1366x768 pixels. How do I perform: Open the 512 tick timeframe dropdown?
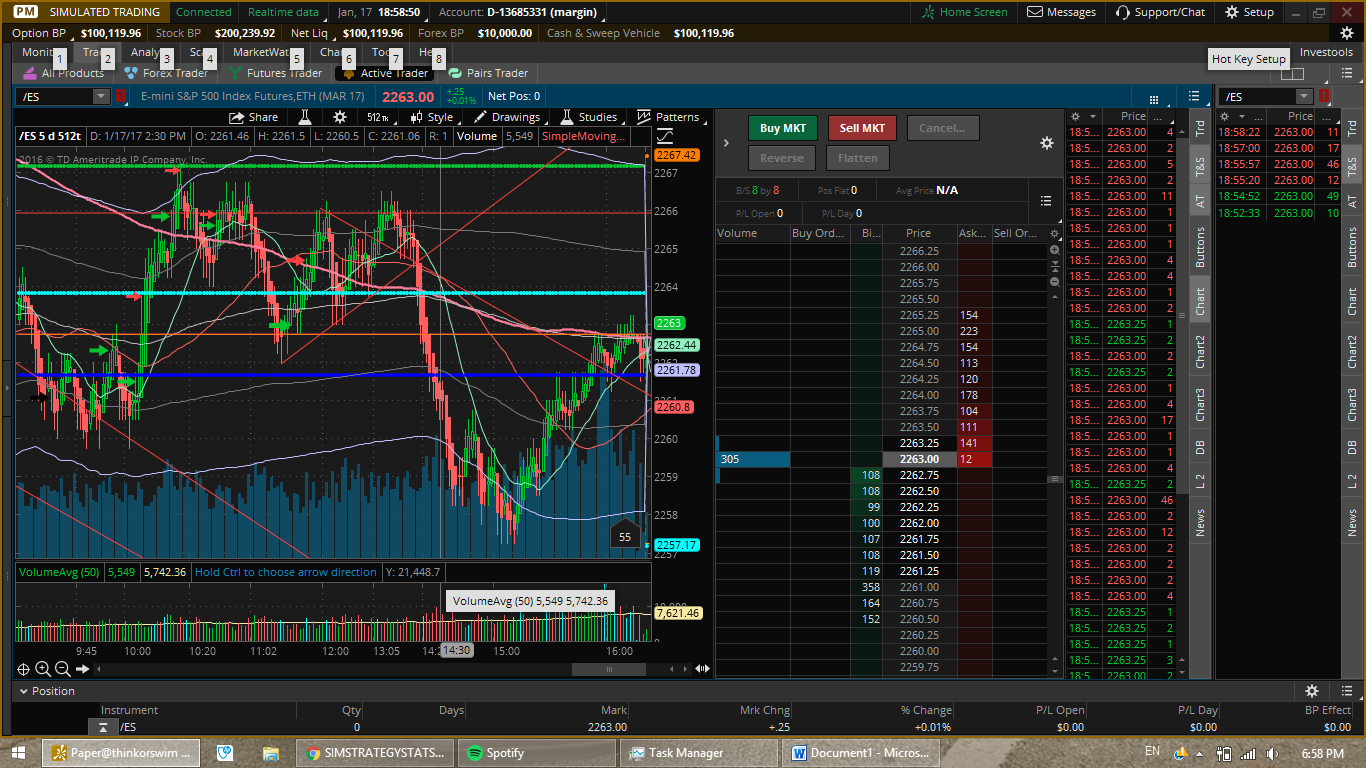[380, 117]
